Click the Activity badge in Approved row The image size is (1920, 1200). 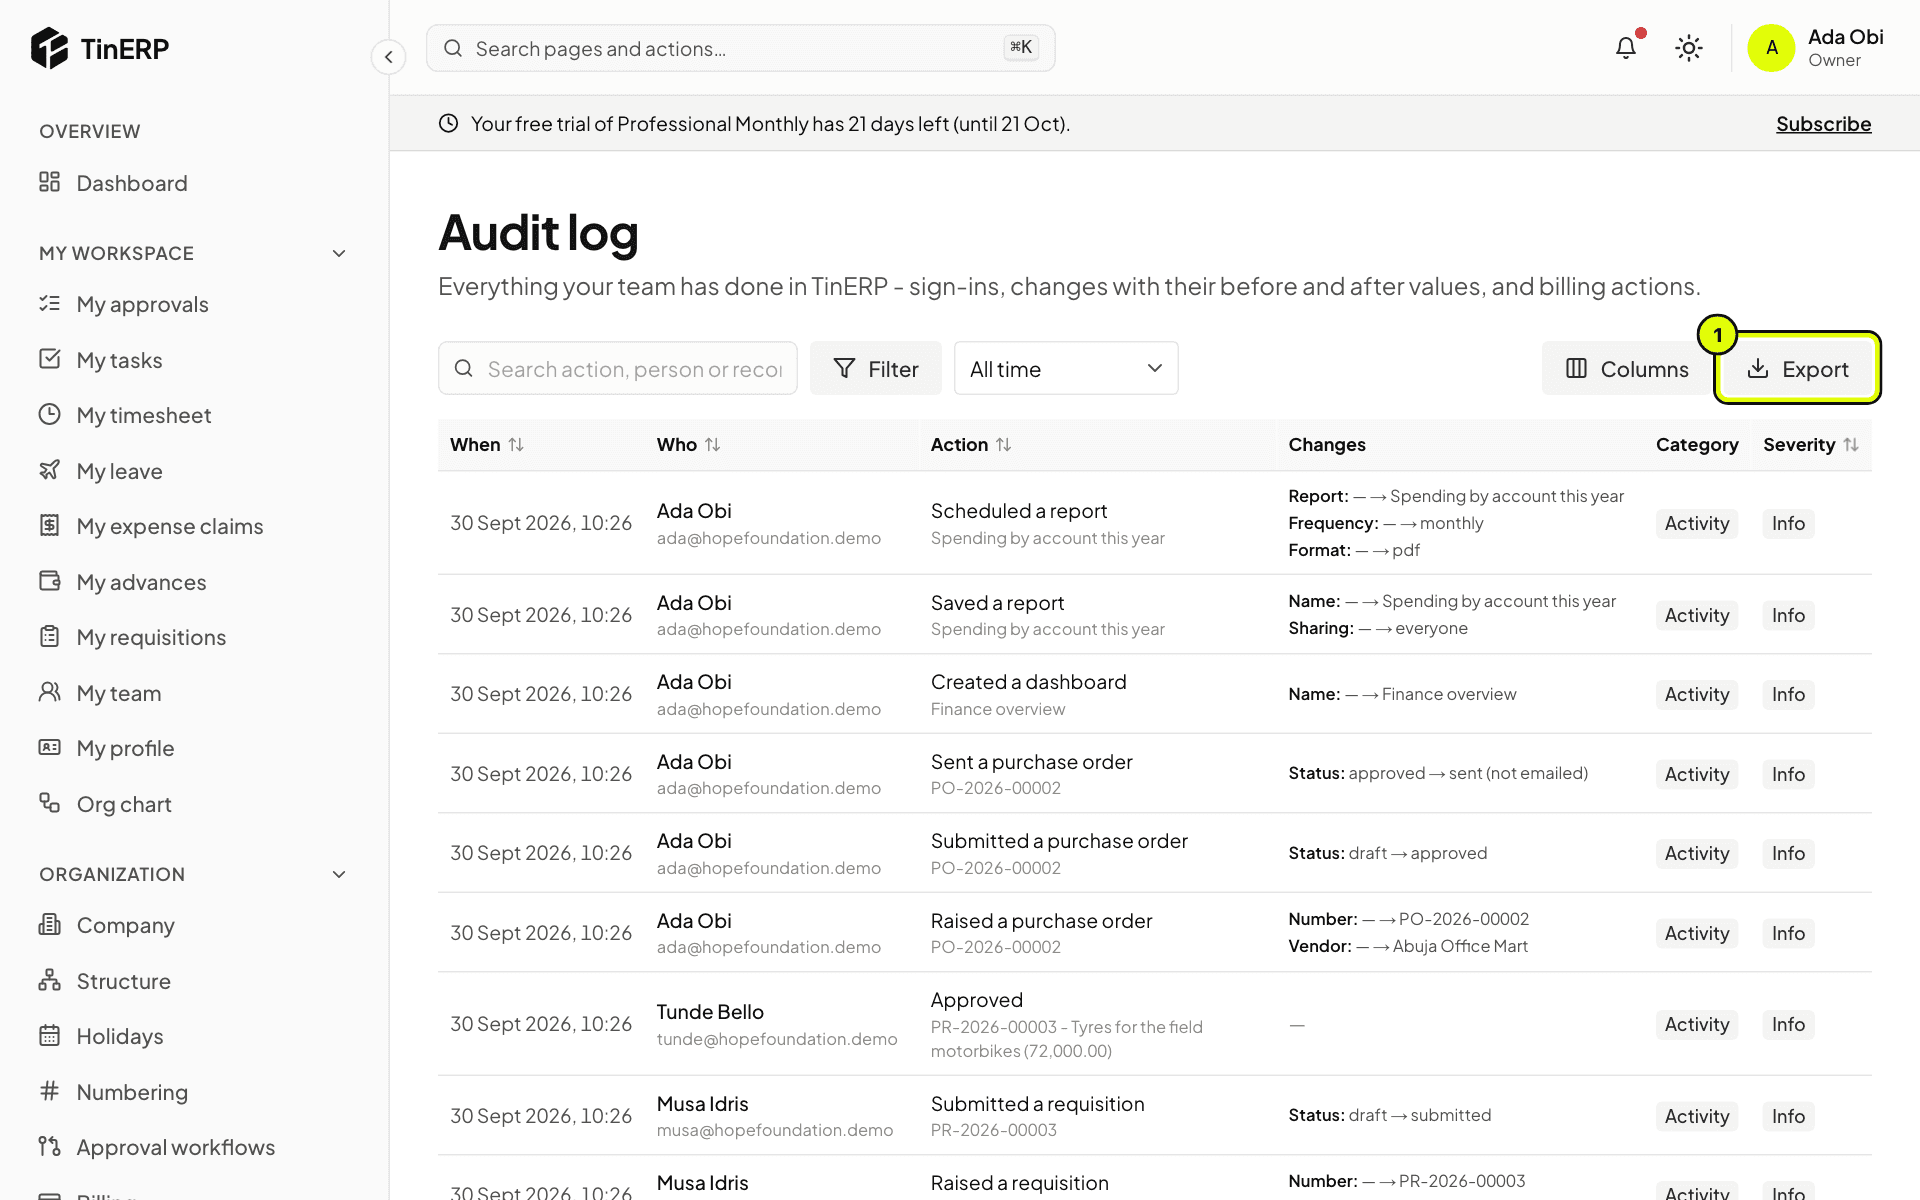click(1696, 1024)
